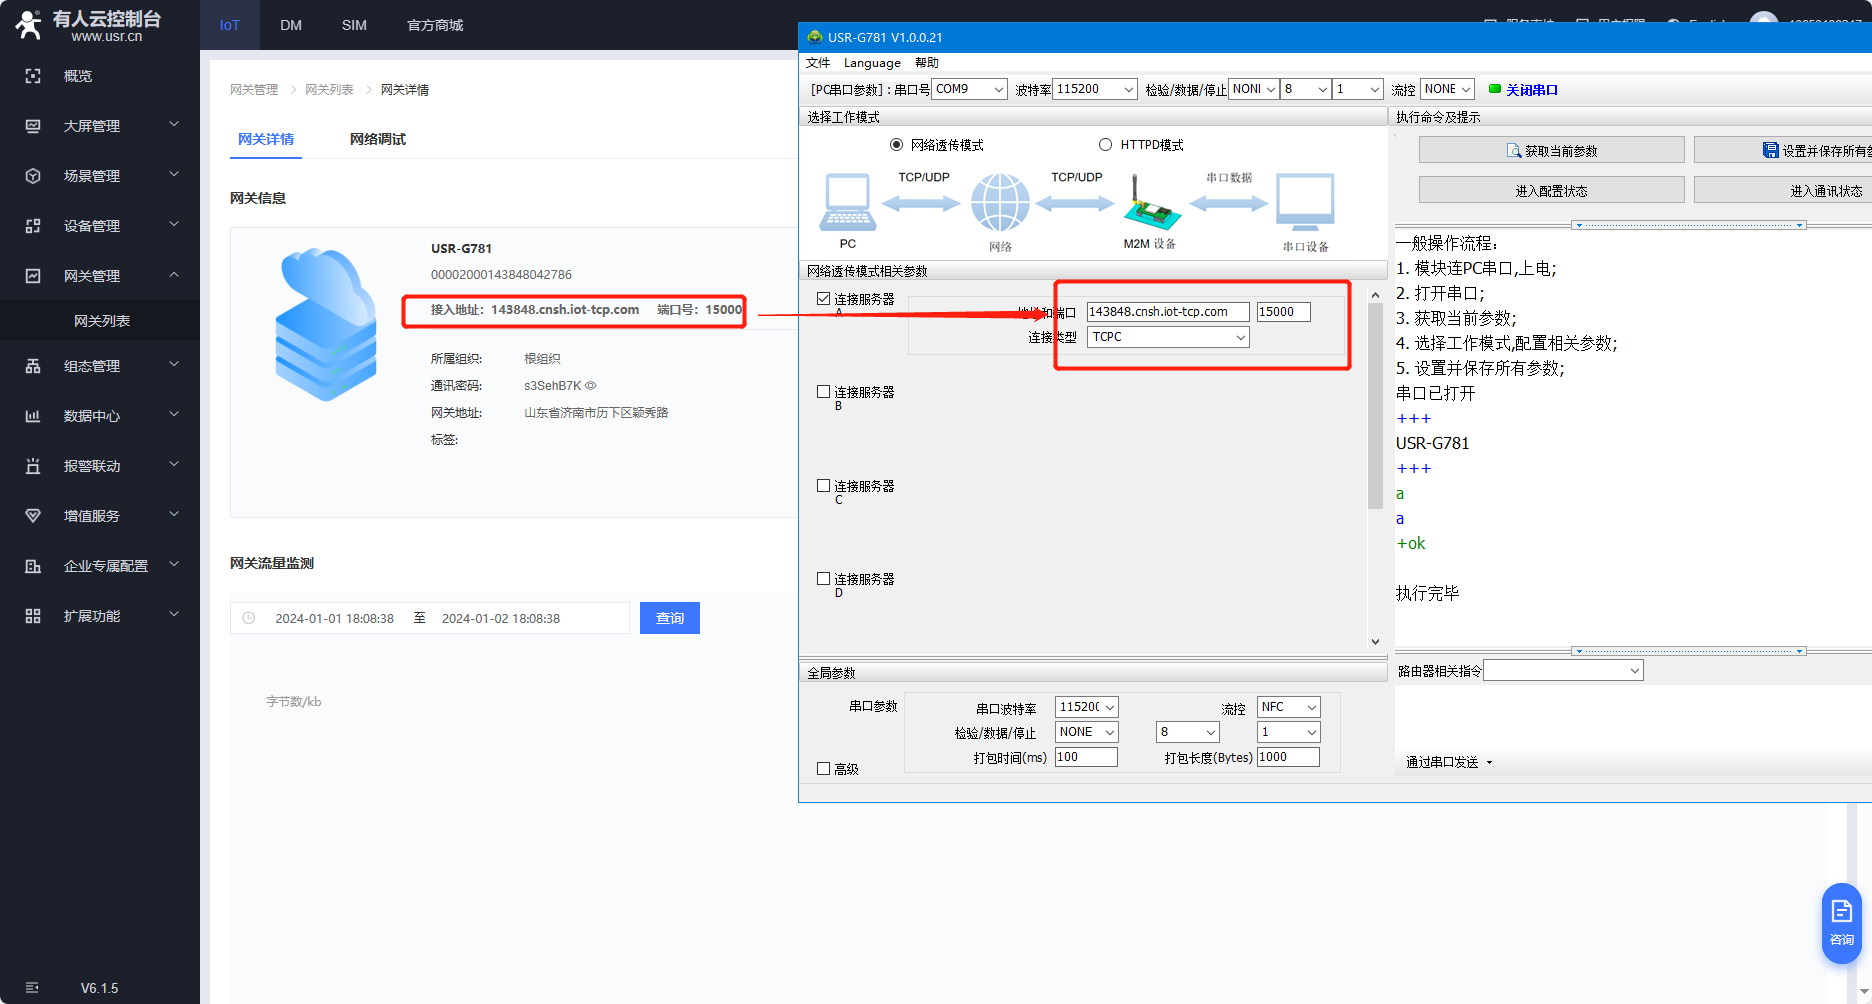Uncheck the Connect Server A checkbox
This screenshot has height=1004, width=1872.
[824, 299]
